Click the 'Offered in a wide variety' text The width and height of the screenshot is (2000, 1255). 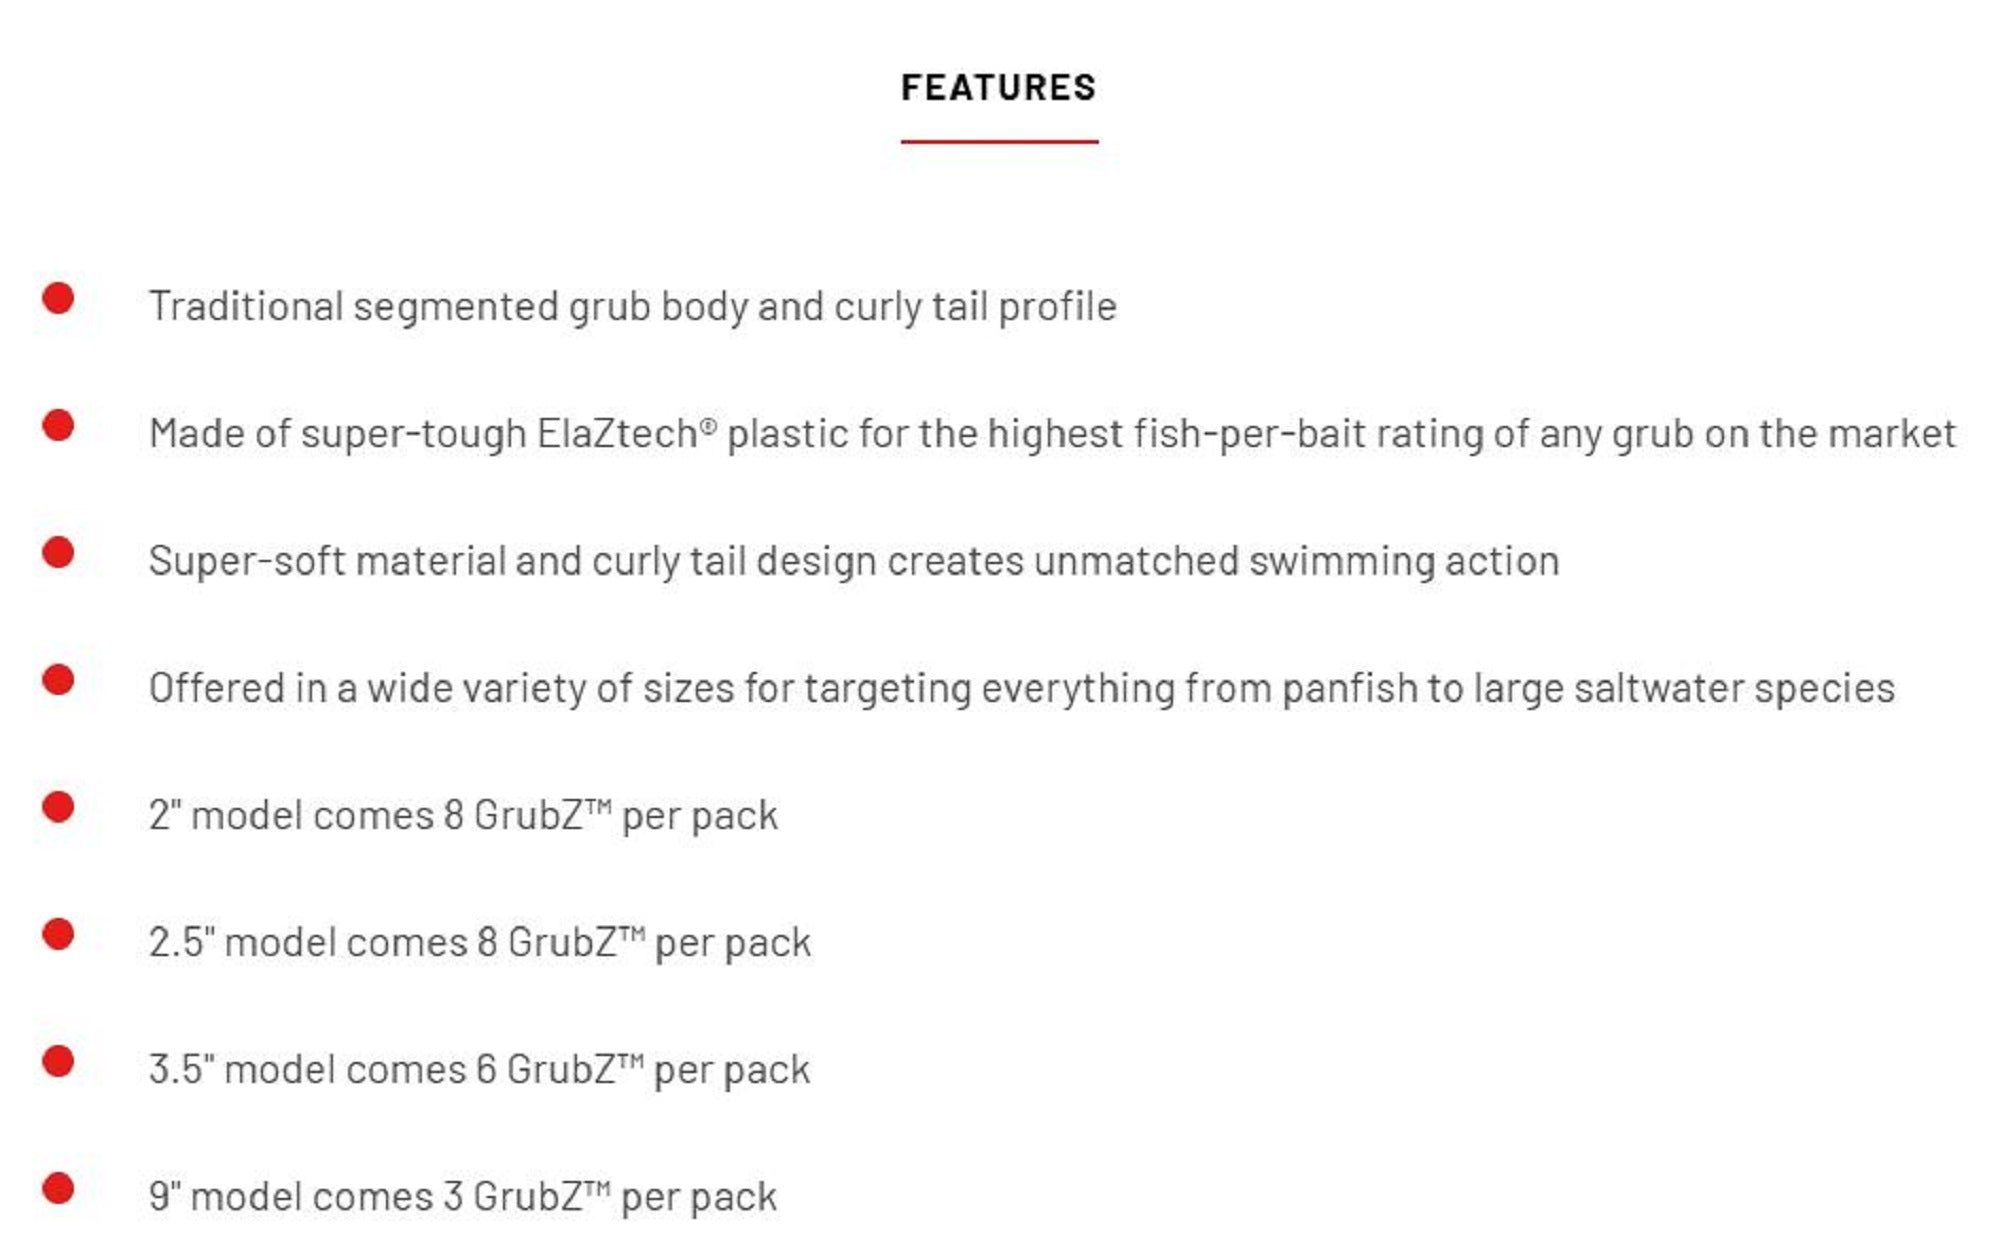[1021, 688]
